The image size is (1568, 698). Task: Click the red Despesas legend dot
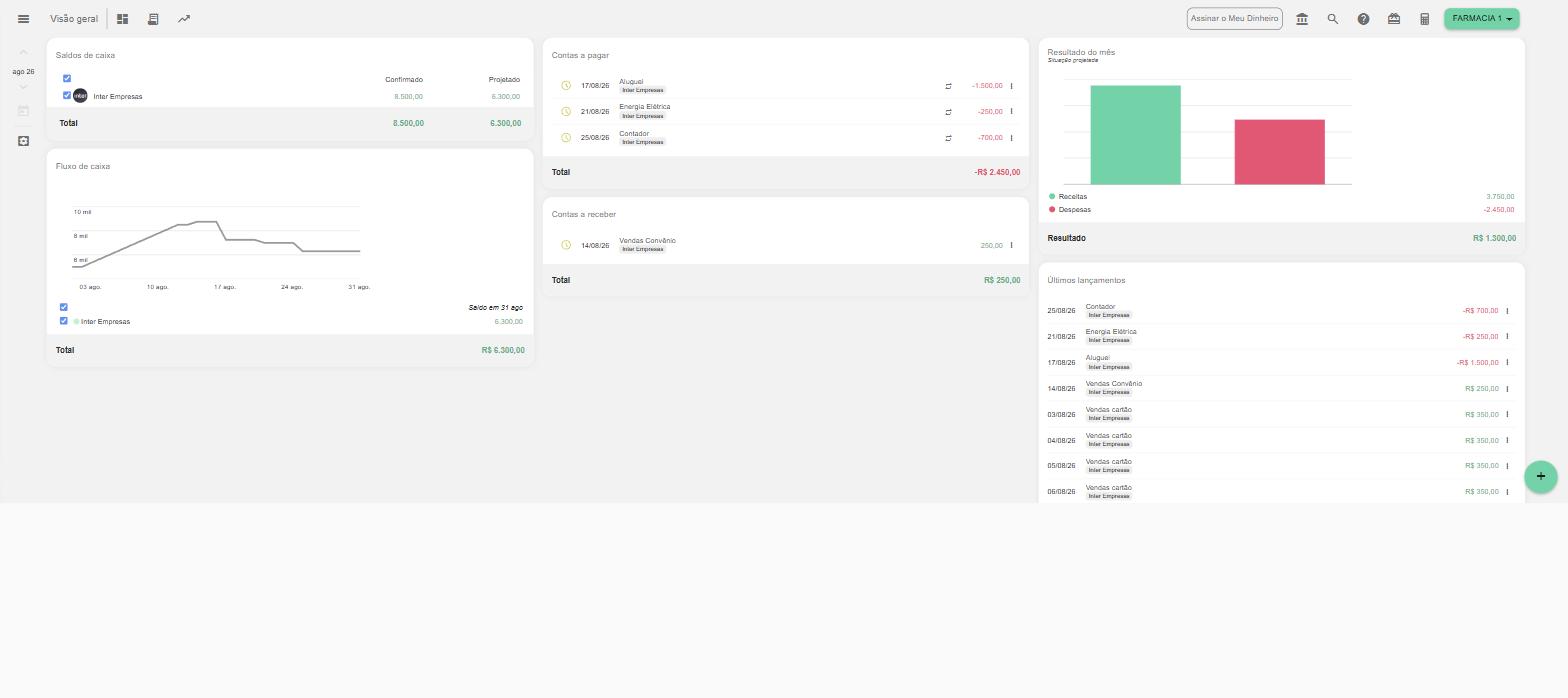click(1052, 209)
